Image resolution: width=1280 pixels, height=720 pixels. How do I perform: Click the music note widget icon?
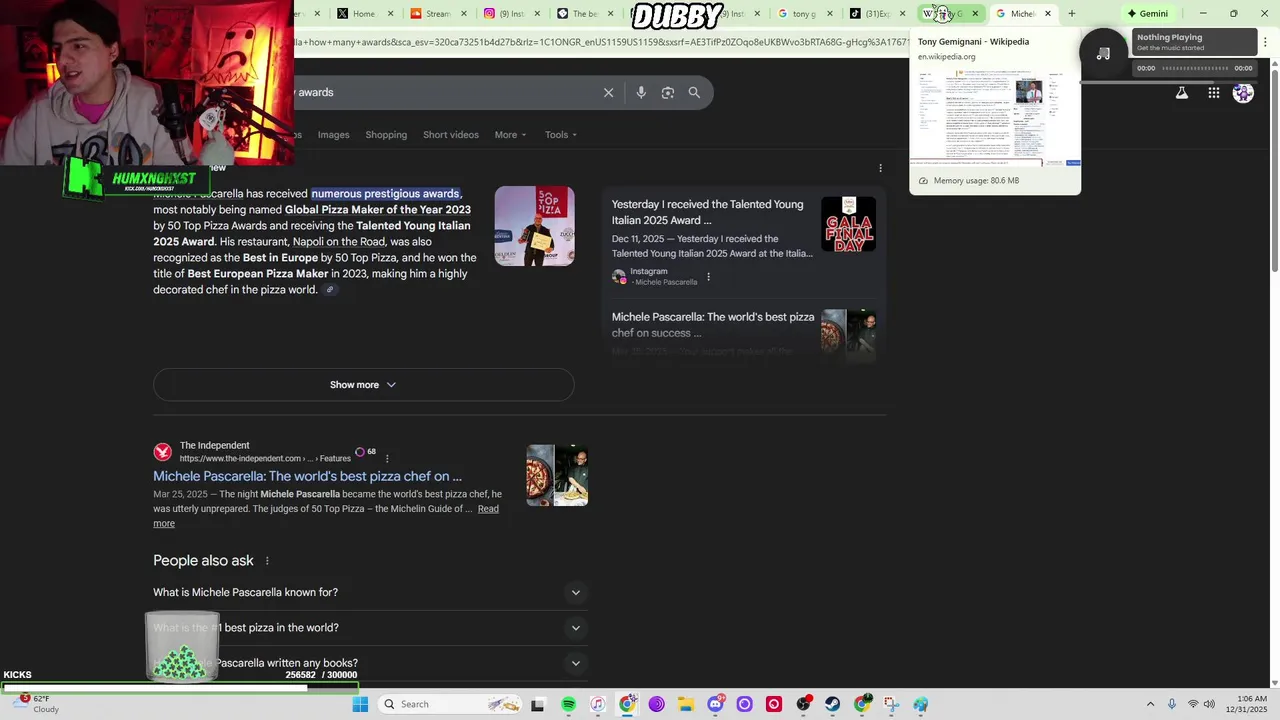coord(1103,54)
